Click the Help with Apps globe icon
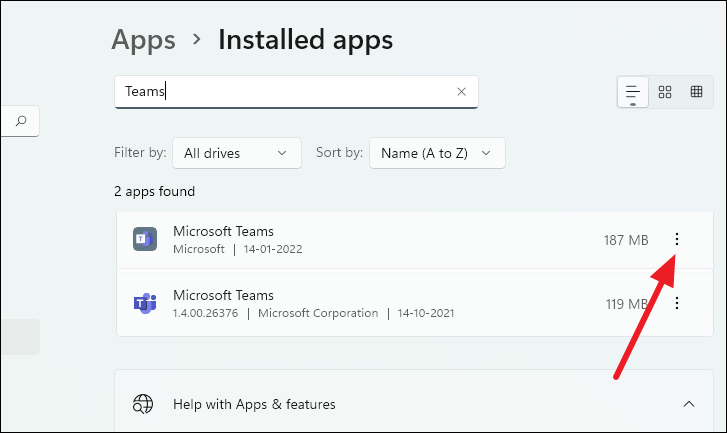Screen dimensions: 727x433 [x=143, y=404]
